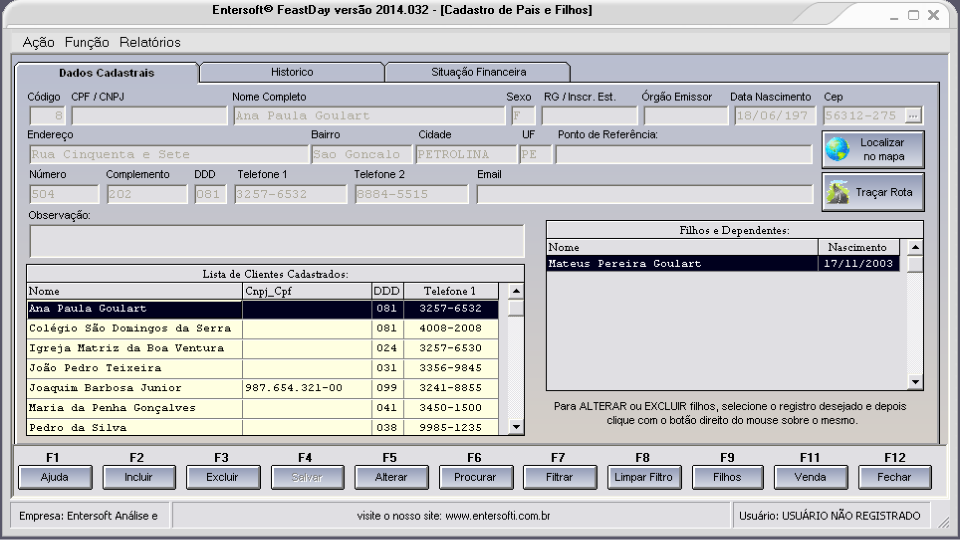Image resolution: width=960 pixels, height=540 pixels.
Task: Click the Observação text box
Action: coord(277,241)
